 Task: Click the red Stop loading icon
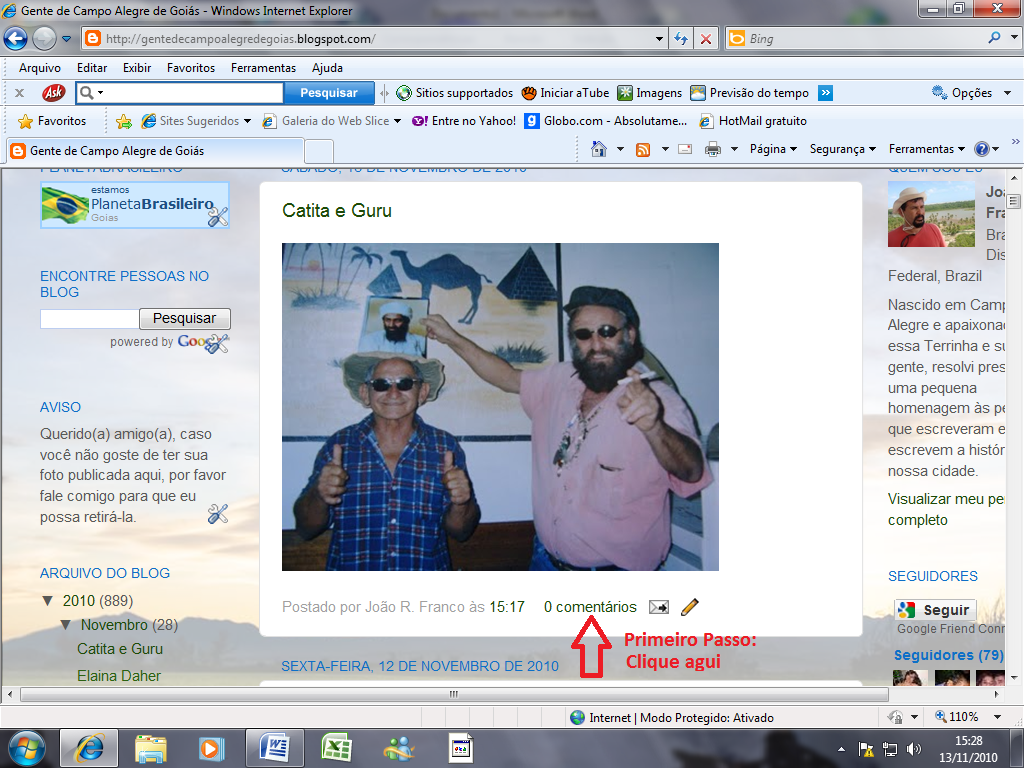706,39
